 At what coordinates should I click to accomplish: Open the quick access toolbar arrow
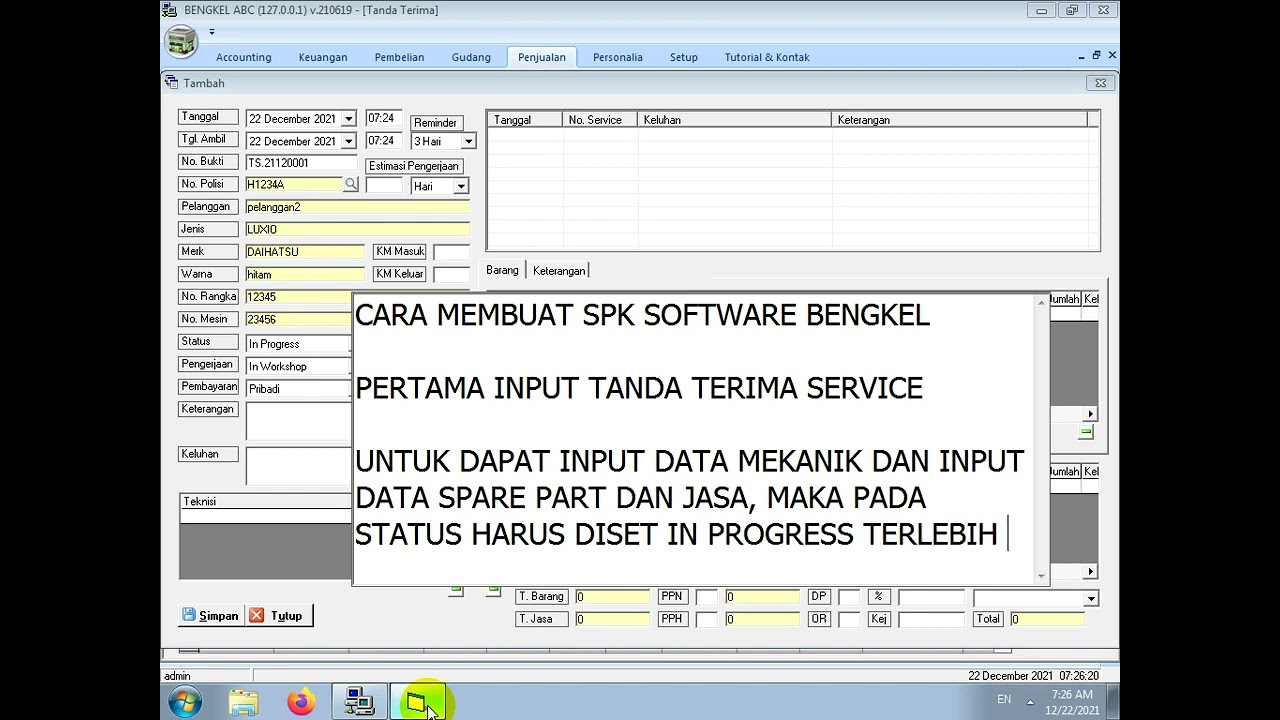tap(212, 32)
